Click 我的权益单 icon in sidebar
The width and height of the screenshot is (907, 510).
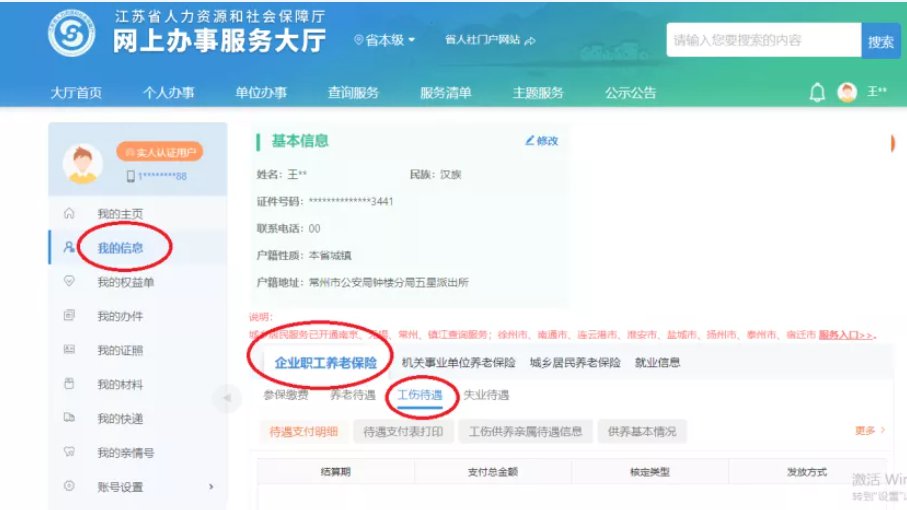(x=69, y=281)
